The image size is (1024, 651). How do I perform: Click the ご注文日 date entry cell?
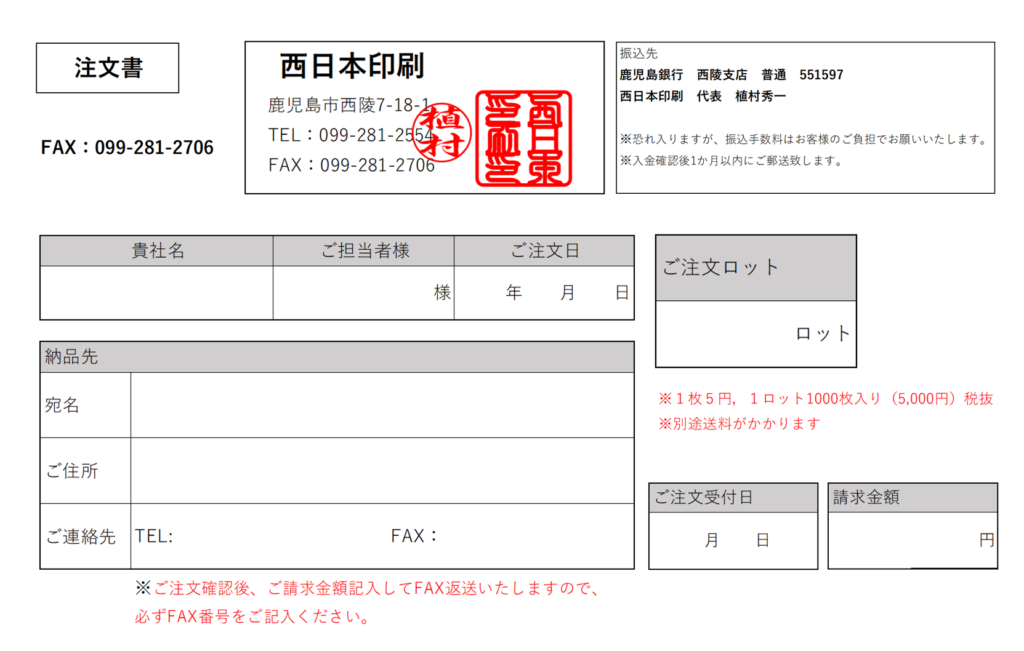click(x=544, y=293)
